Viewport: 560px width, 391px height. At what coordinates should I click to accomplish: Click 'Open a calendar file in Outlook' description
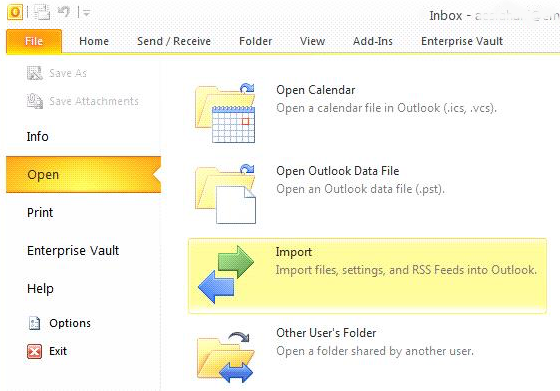pos(386,108)
